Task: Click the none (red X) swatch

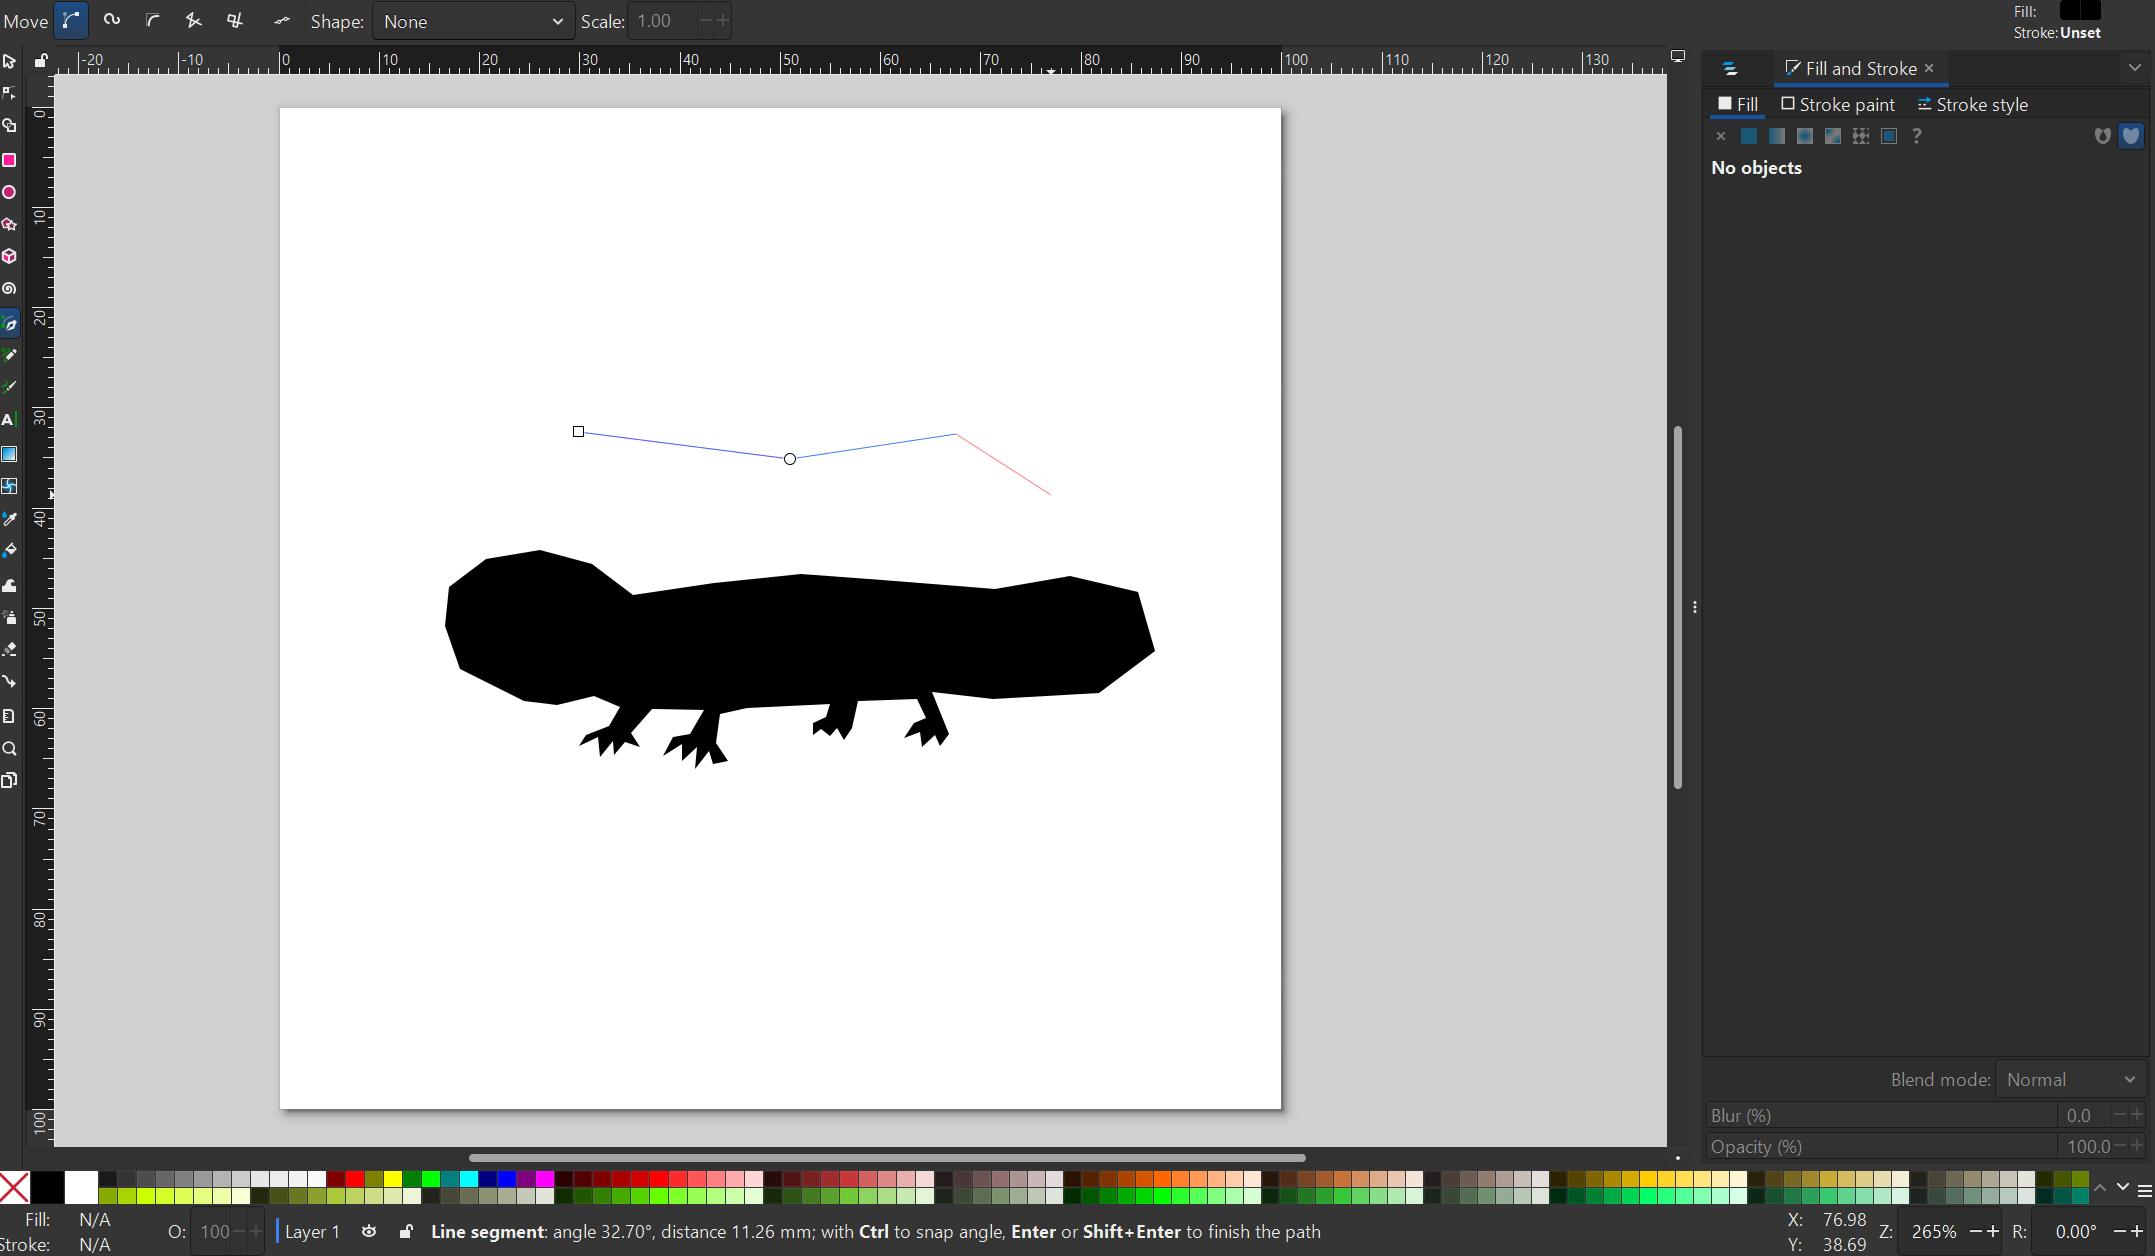Action: pyautogui.click(x=15, y=1187)
